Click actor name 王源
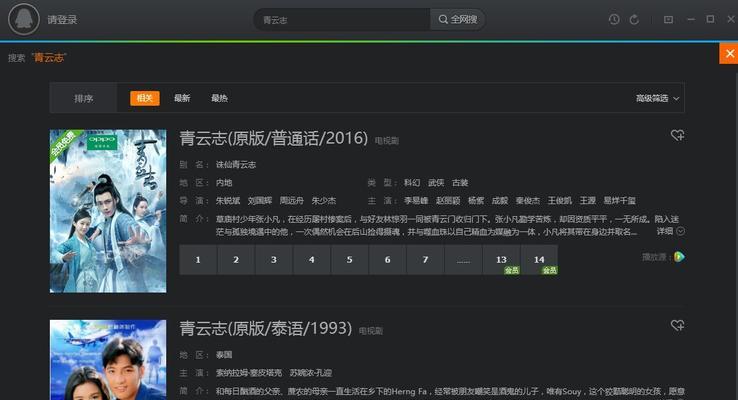The width and height of the screenshot is (738, 400). pyautogui.click(x=588, y=200)
